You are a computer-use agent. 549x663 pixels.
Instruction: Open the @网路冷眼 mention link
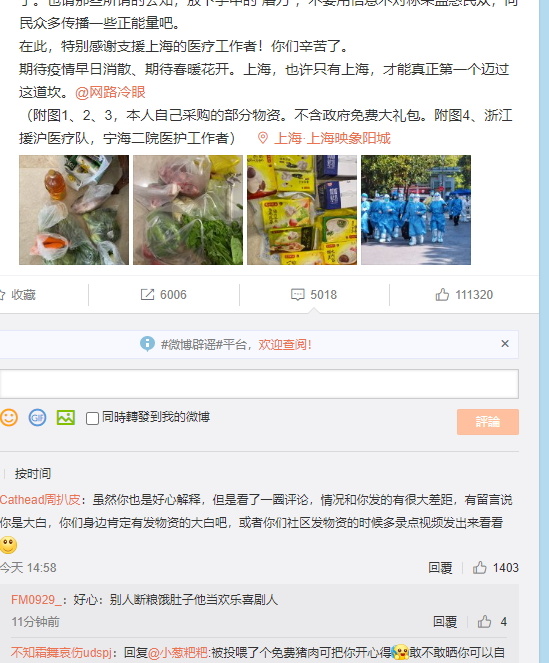point(110,92)
